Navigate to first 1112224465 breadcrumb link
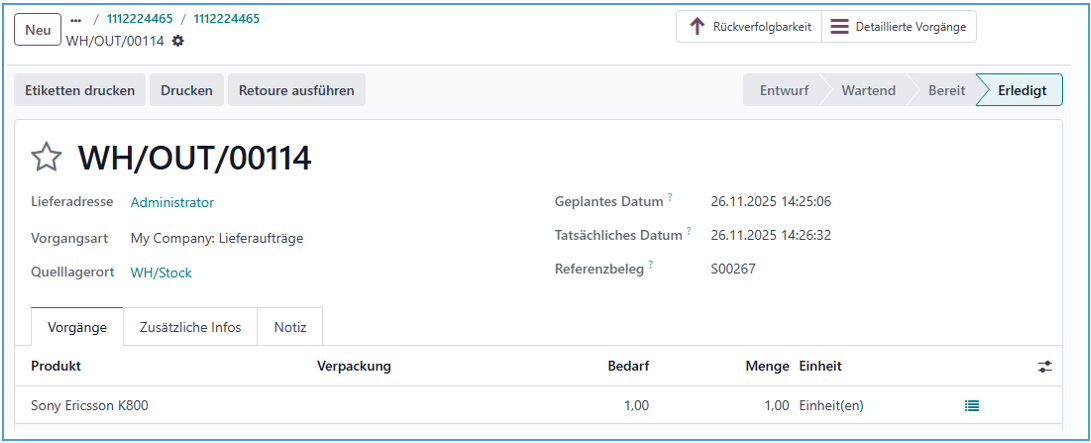 pos(140,19)
